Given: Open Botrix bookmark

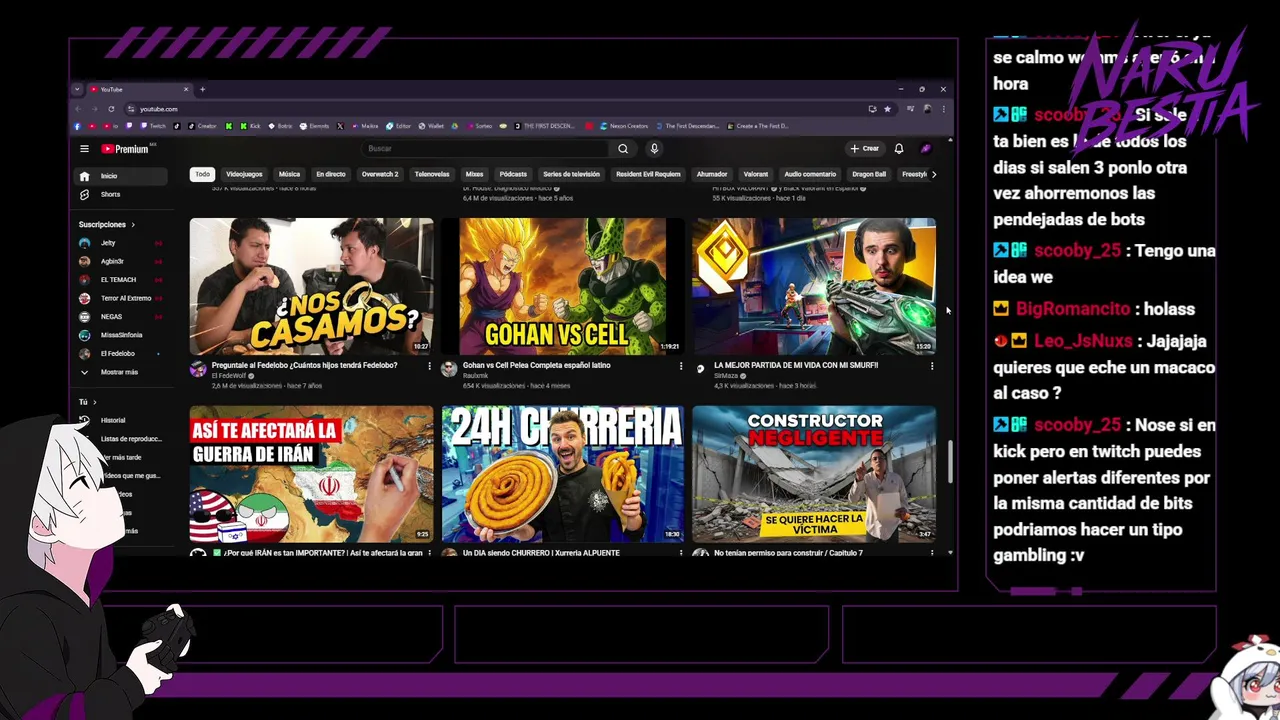Looking at the screenshot, I should click(x=281, y=126).
